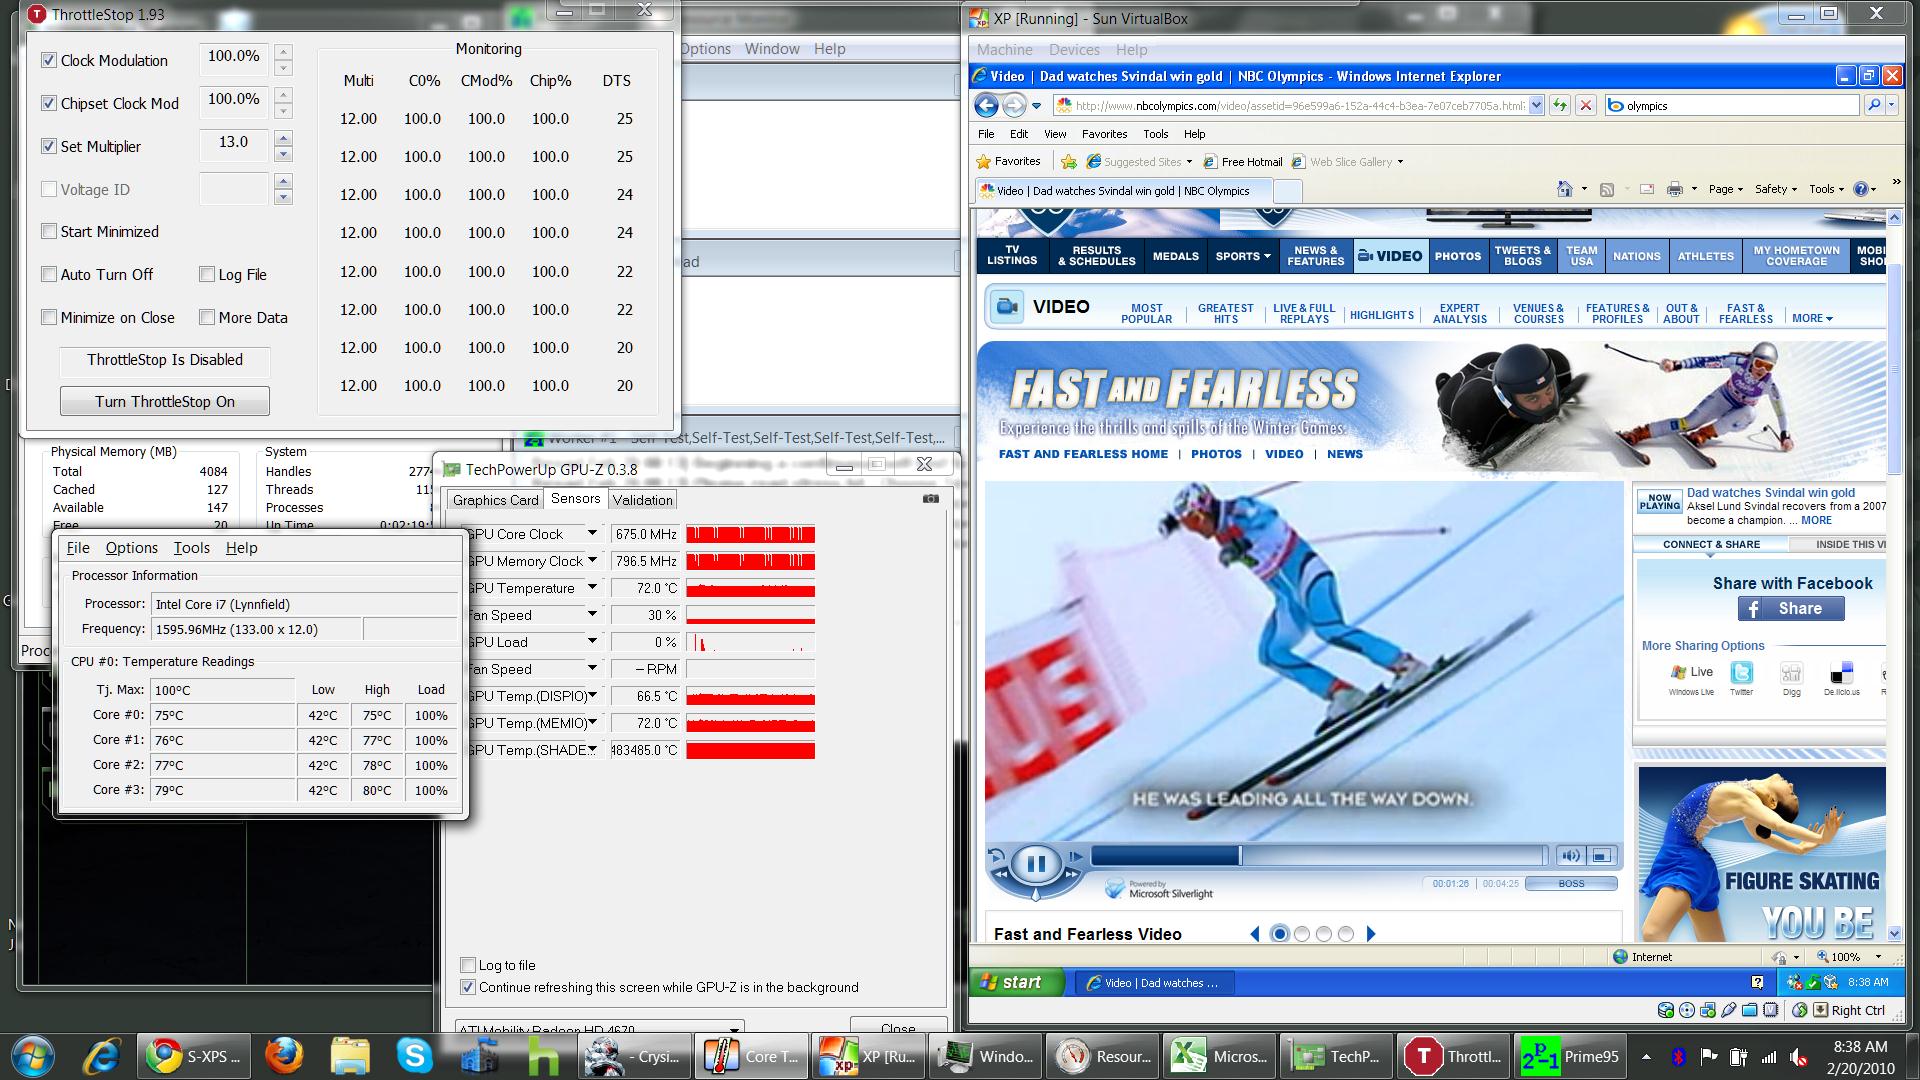Open GPU Core Clock sensor dropdown
This screenshot has height=1080, width=1920.
(x=592, y=534)
